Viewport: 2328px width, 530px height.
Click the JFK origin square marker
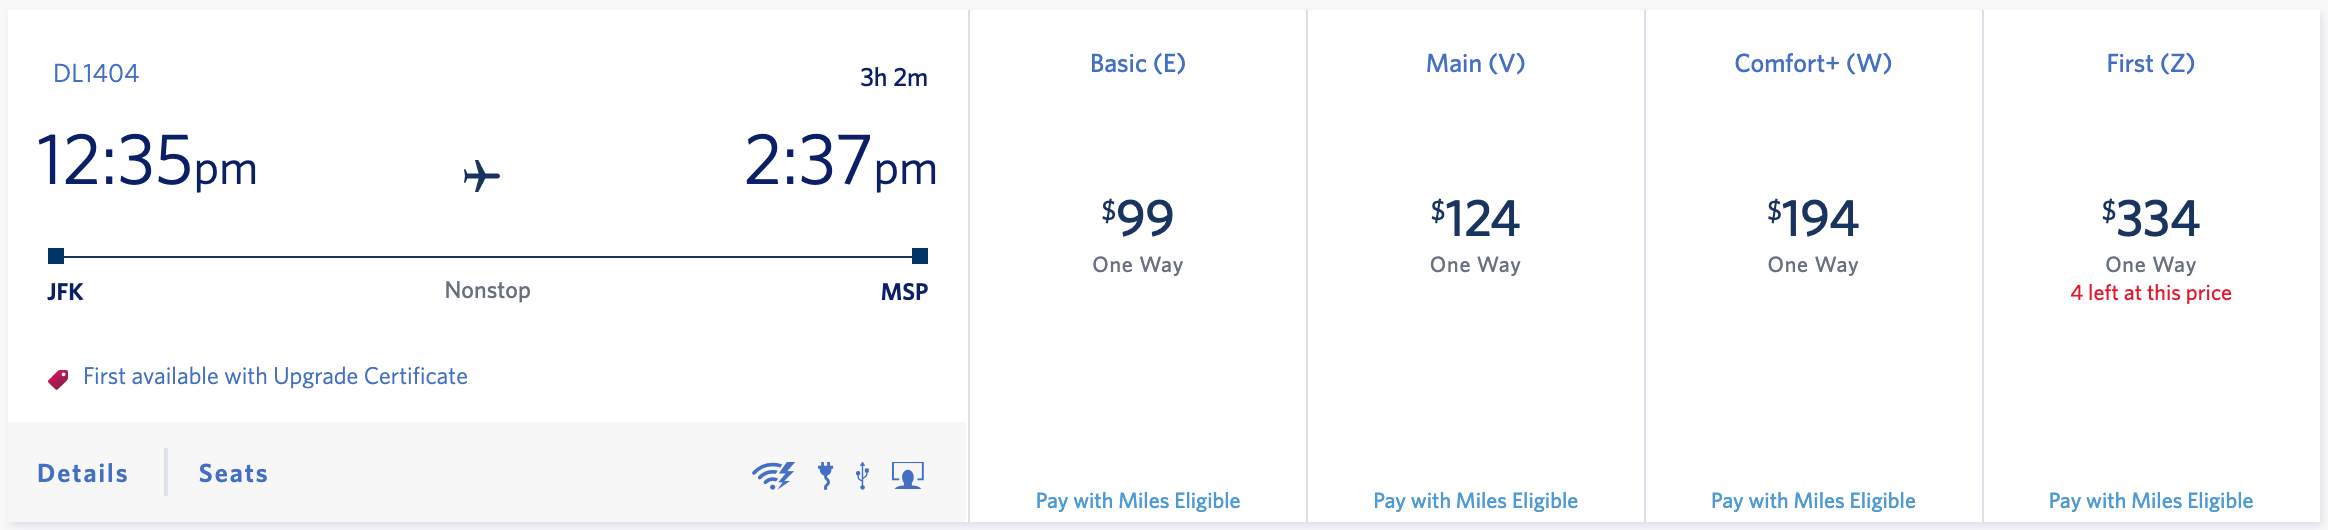tap(56, 256)
